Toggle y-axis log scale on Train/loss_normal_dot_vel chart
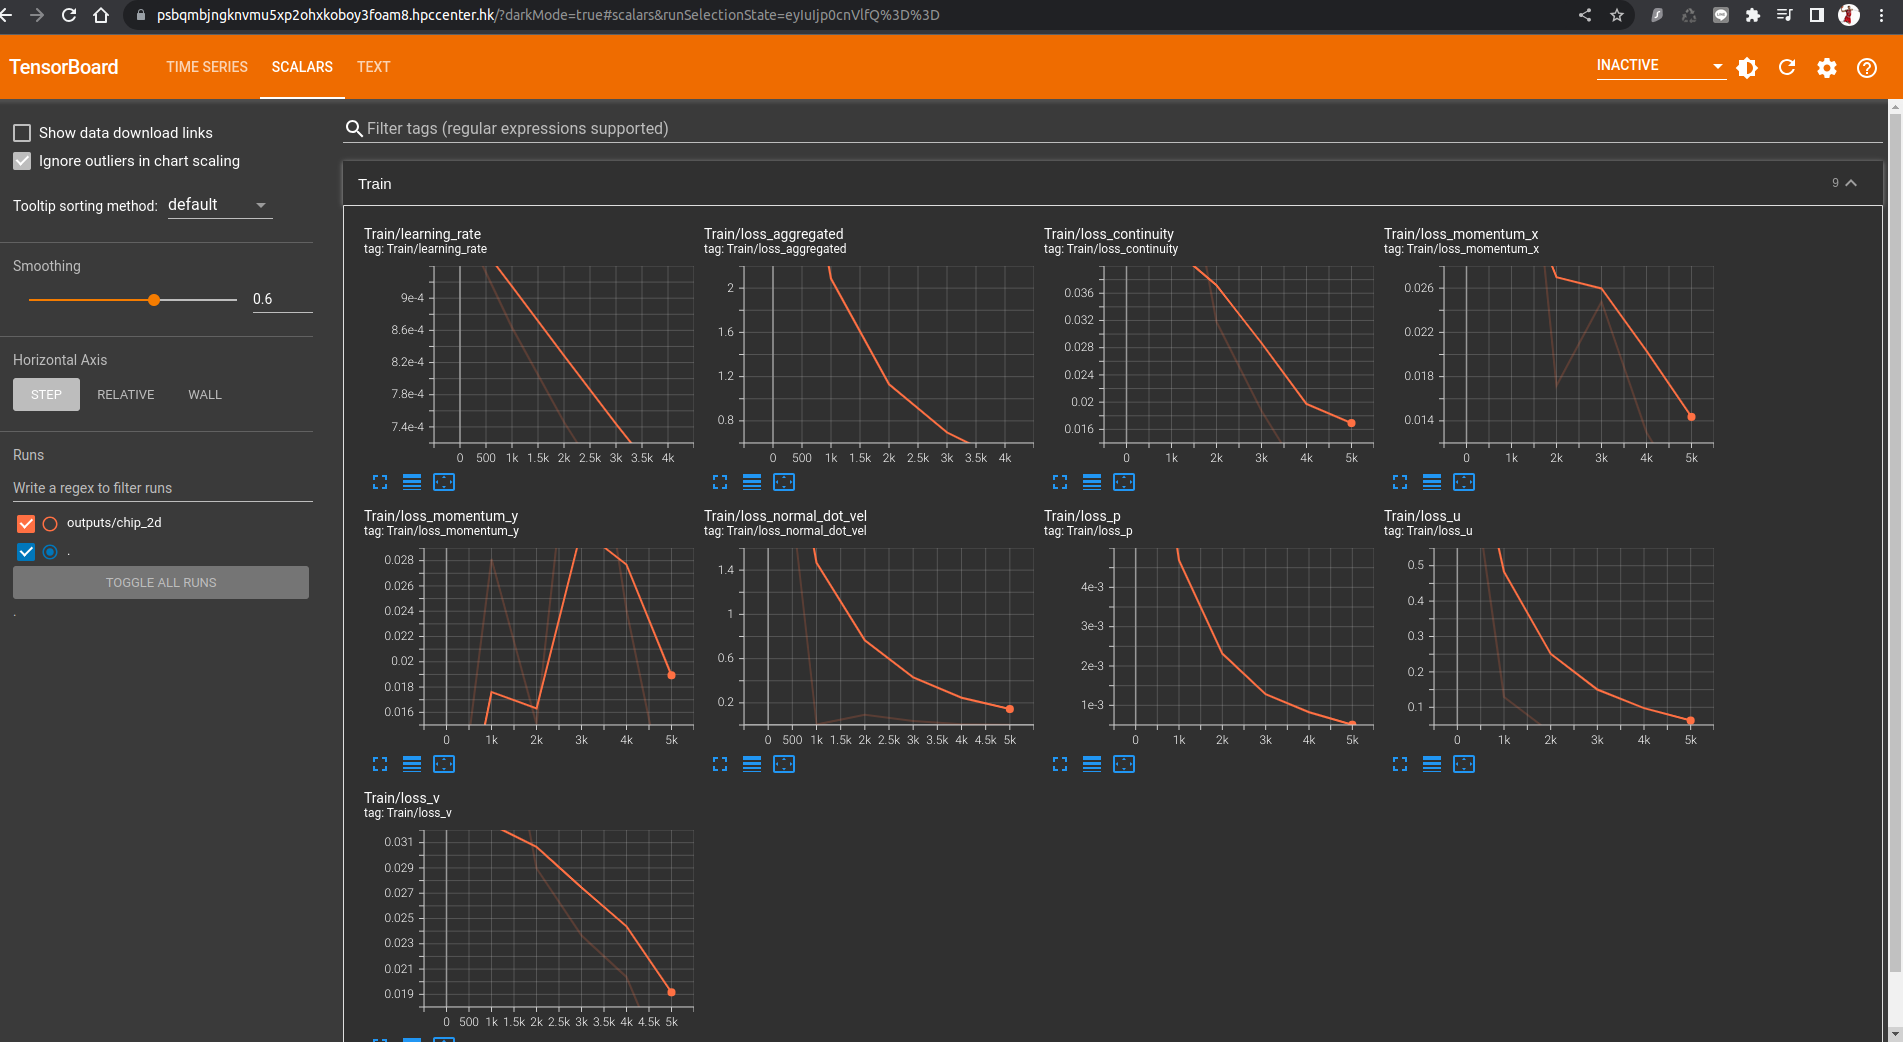Image resolution: width=1903 pixels, height=1042 pixels. [x=752, y=764]
